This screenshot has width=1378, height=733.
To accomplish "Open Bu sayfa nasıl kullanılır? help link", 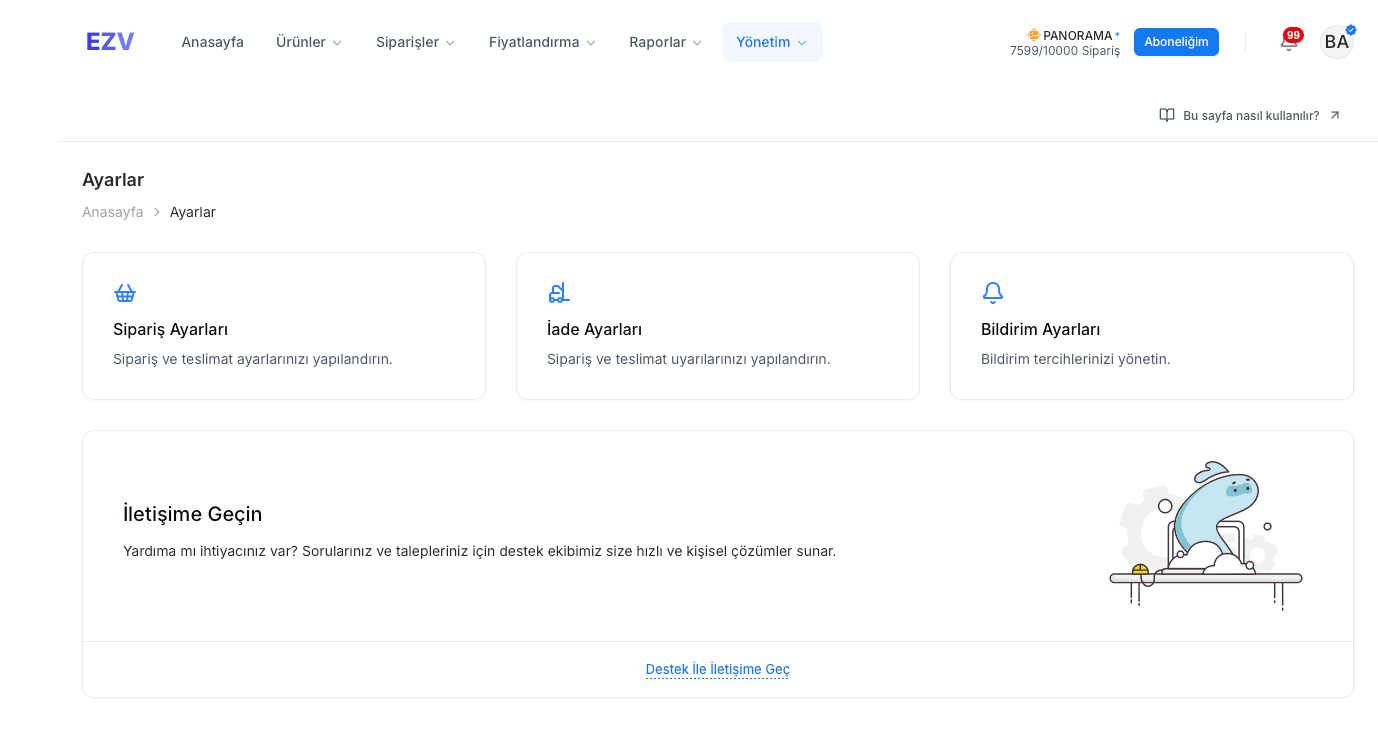I will pyautogui.click(x=1250, y=115).
